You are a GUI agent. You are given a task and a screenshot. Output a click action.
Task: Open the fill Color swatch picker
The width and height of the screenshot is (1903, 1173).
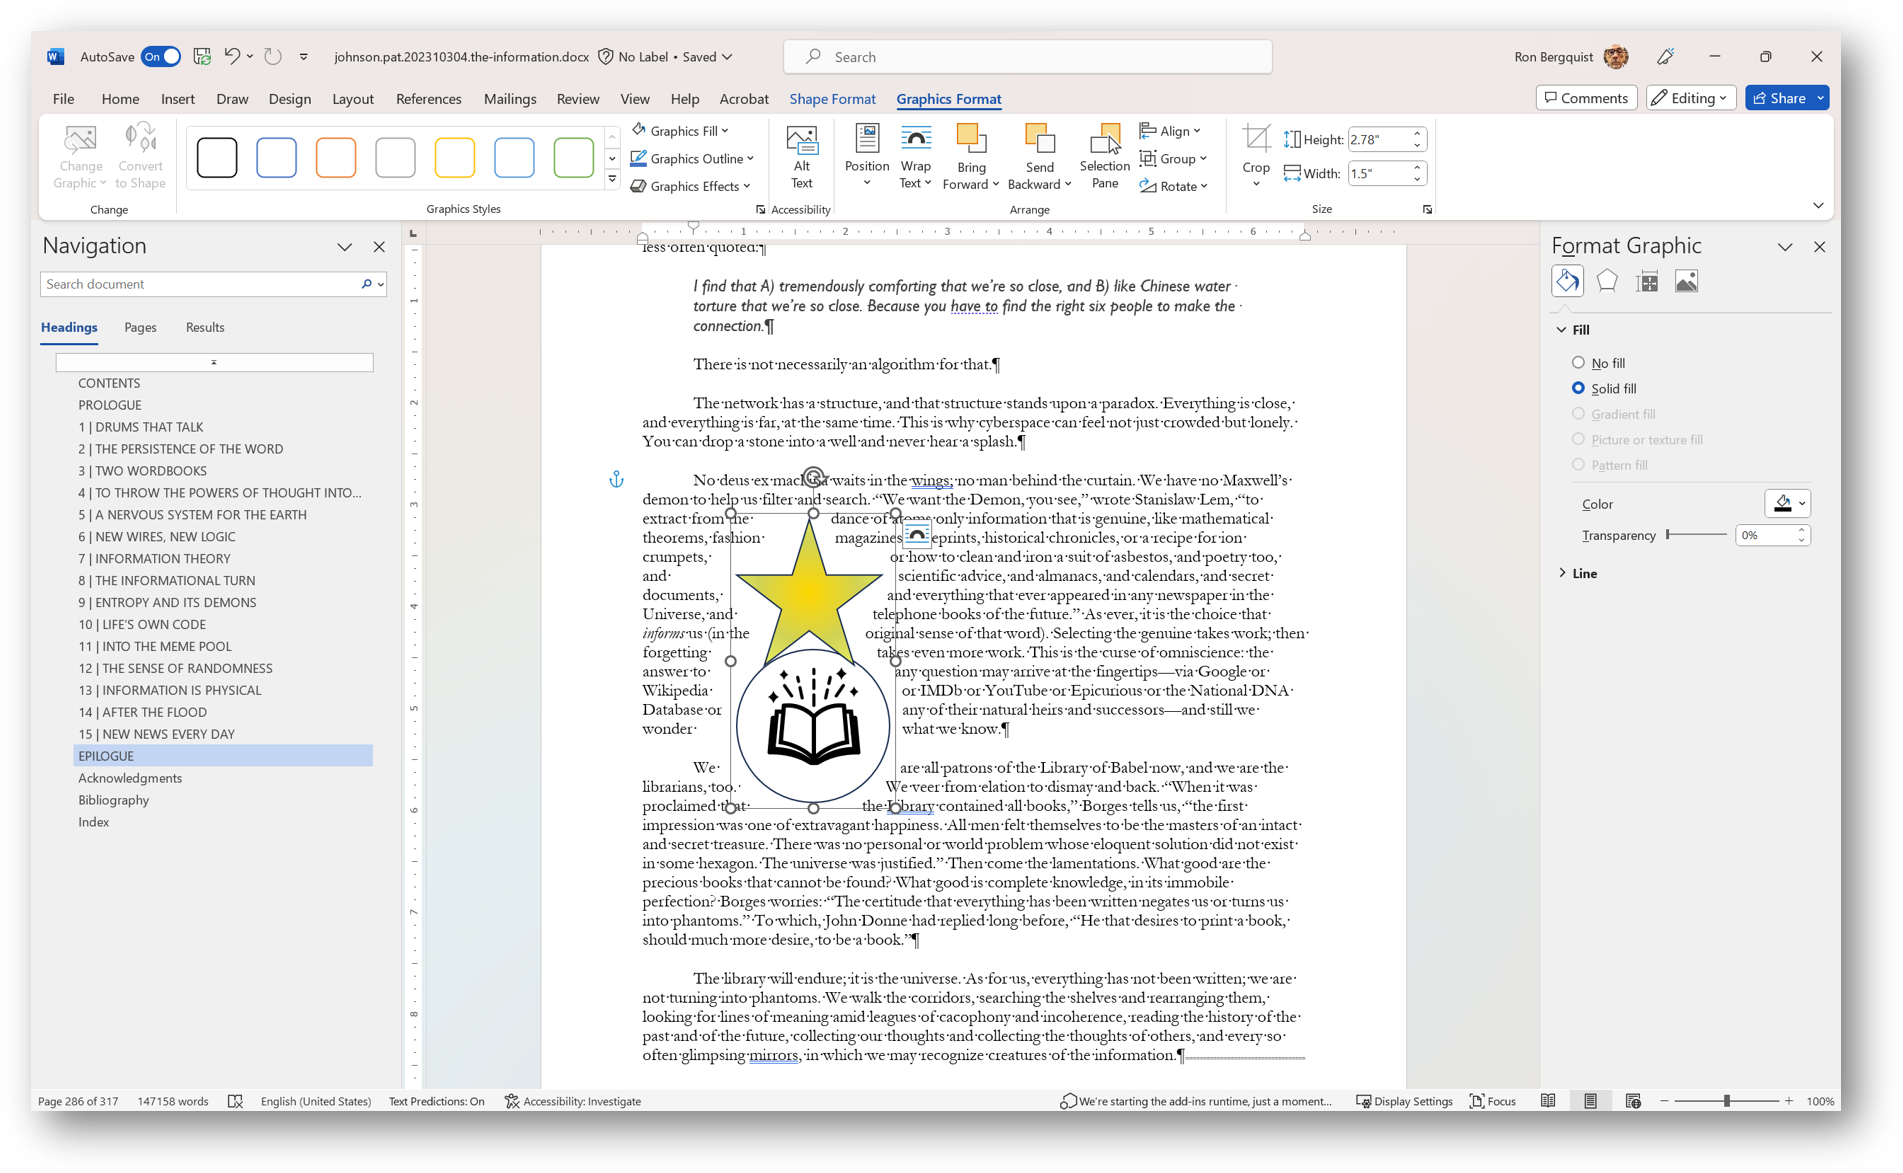point(1788,503)
